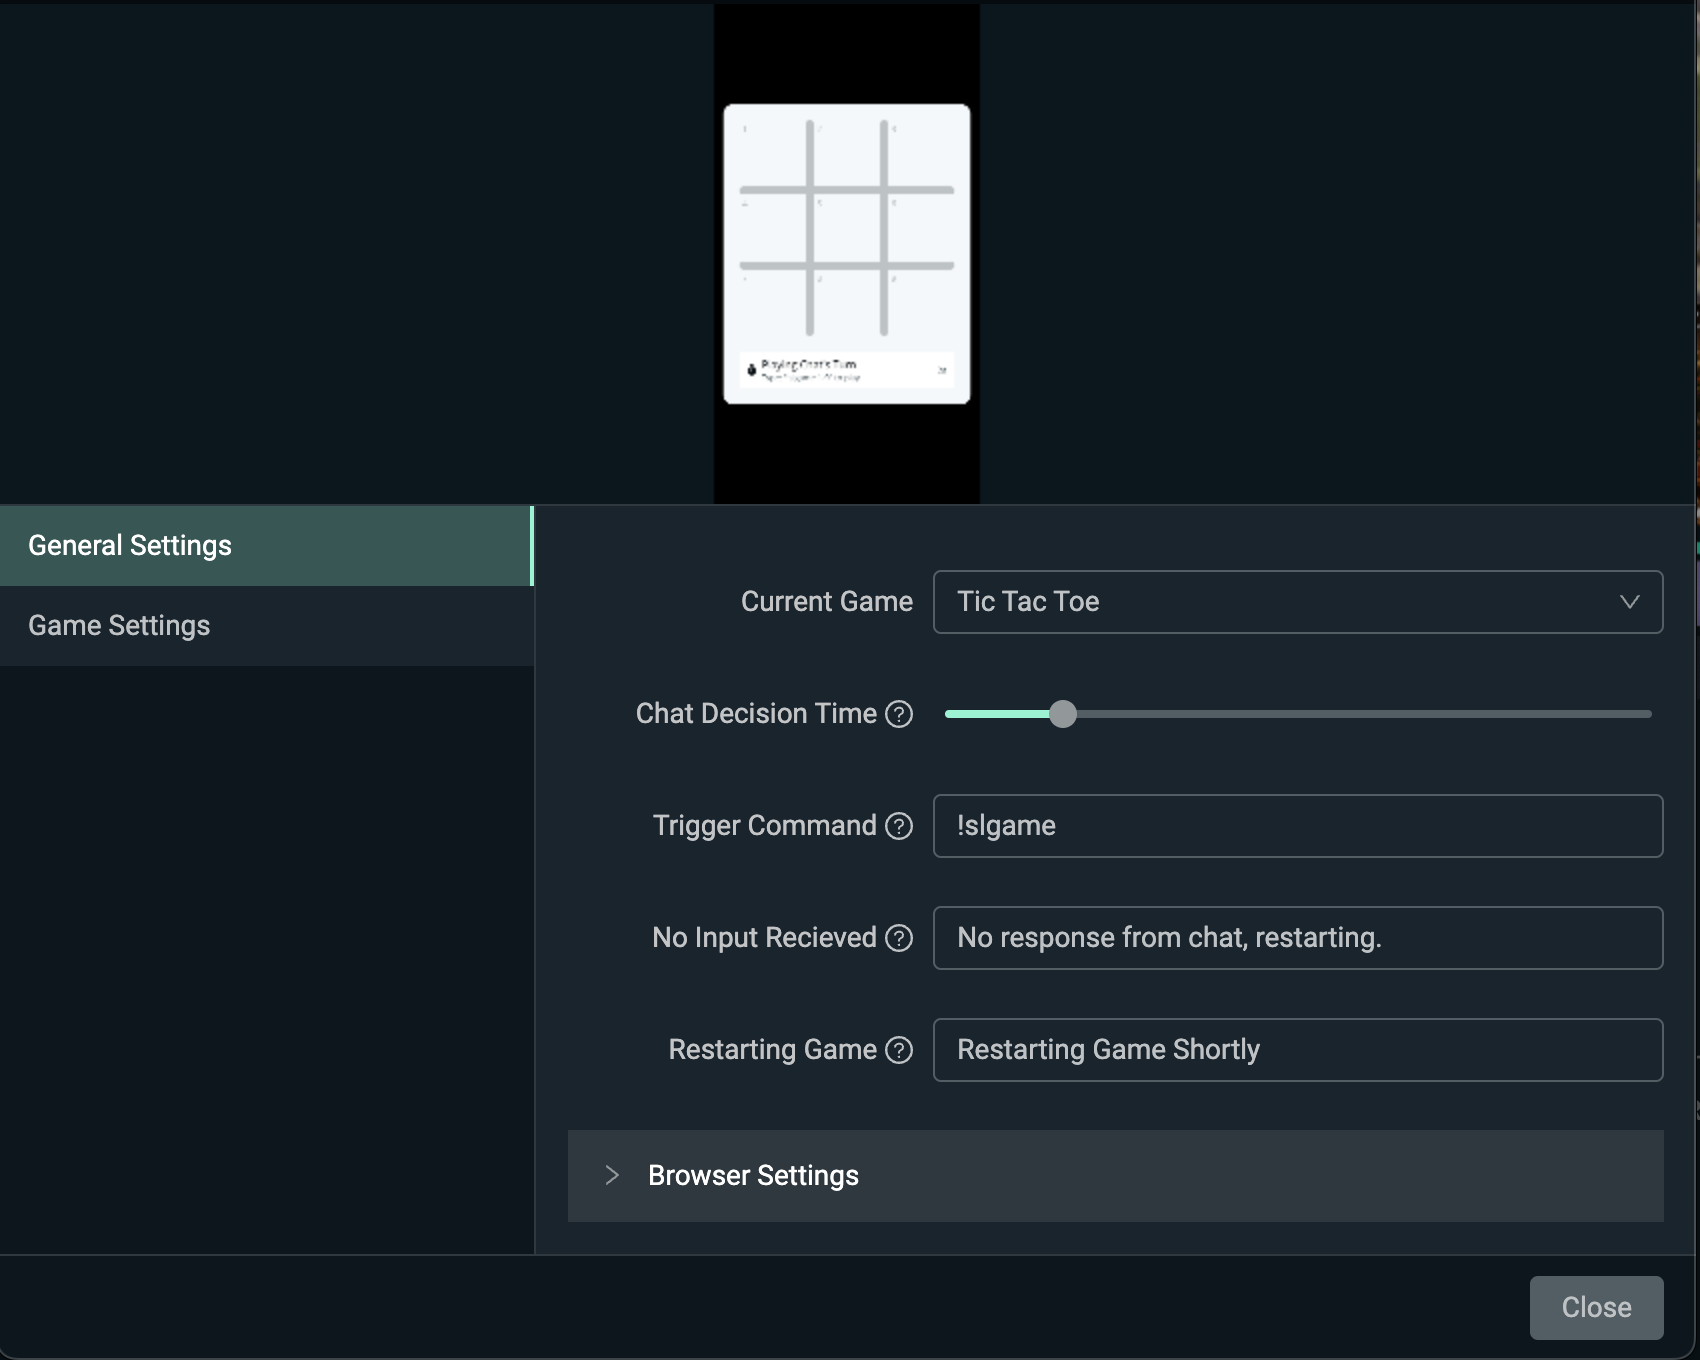
Task: Click the Browser Settings disclosure arrow
Action: coord(611,1175)
